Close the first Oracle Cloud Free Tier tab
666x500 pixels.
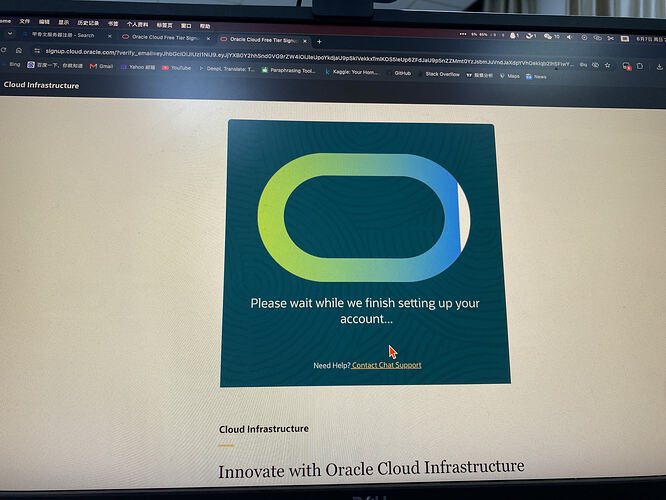208,39
